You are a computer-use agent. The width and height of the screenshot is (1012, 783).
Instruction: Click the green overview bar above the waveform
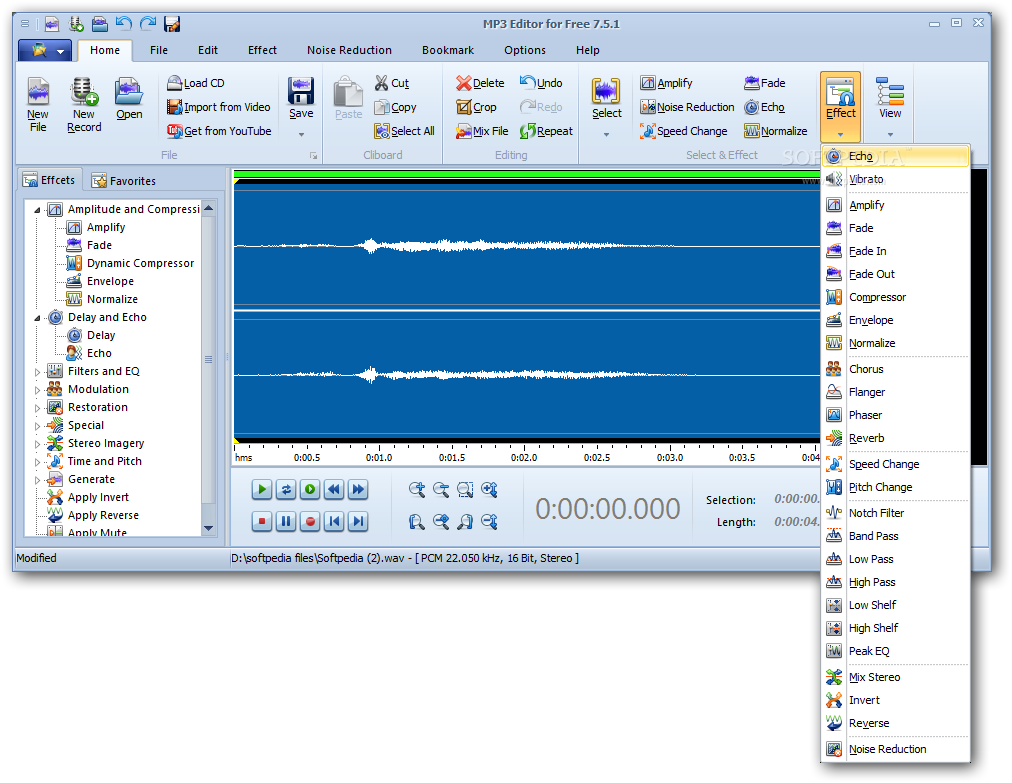pos(526,174)
